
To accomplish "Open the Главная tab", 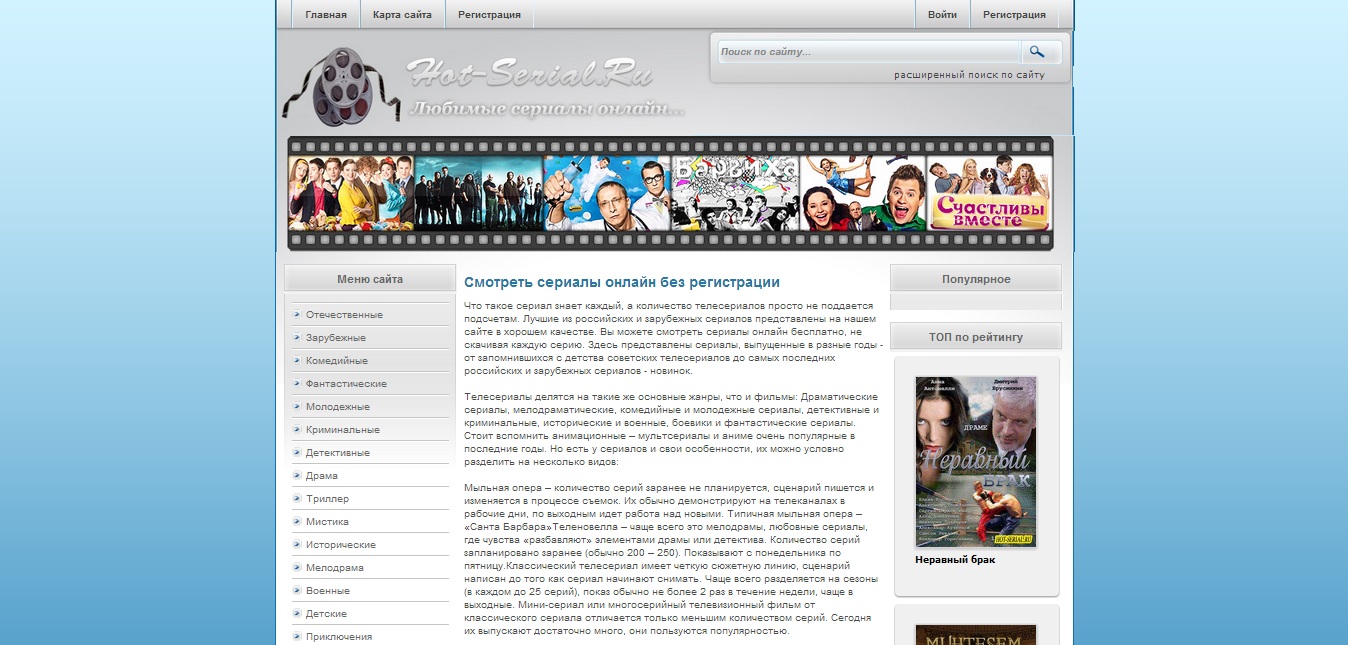I will (x=326, y=15).
